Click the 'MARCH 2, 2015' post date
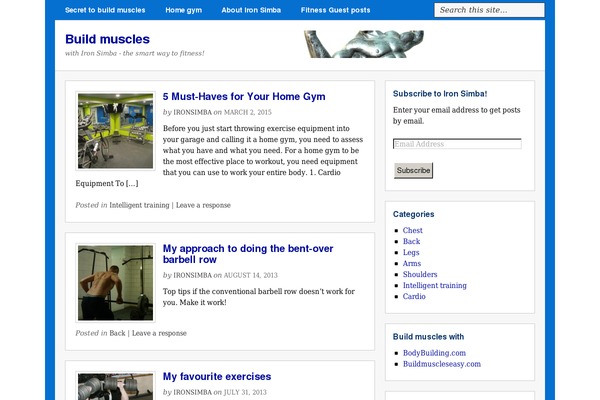This screenshot has width=600, height=400. tap(247, 112)
